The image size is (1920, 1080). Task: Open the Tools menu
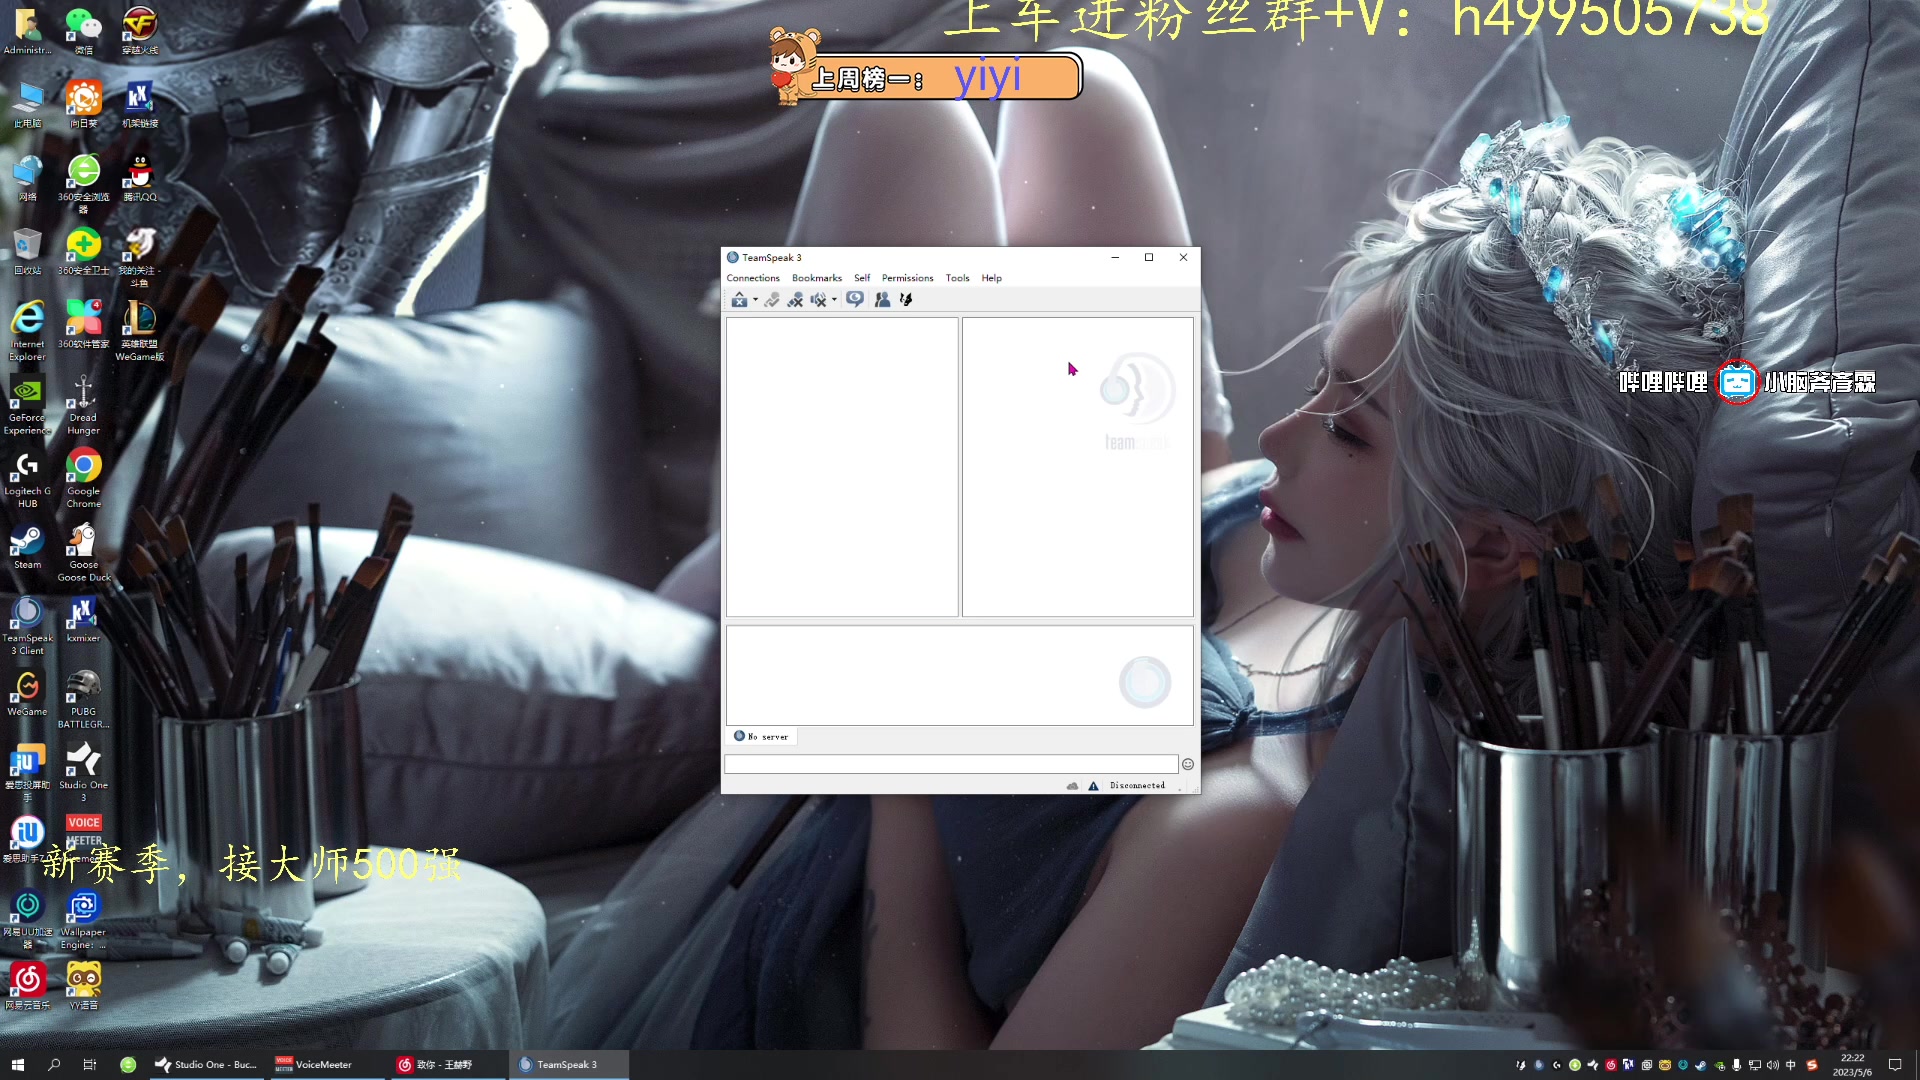click(957, 278)
